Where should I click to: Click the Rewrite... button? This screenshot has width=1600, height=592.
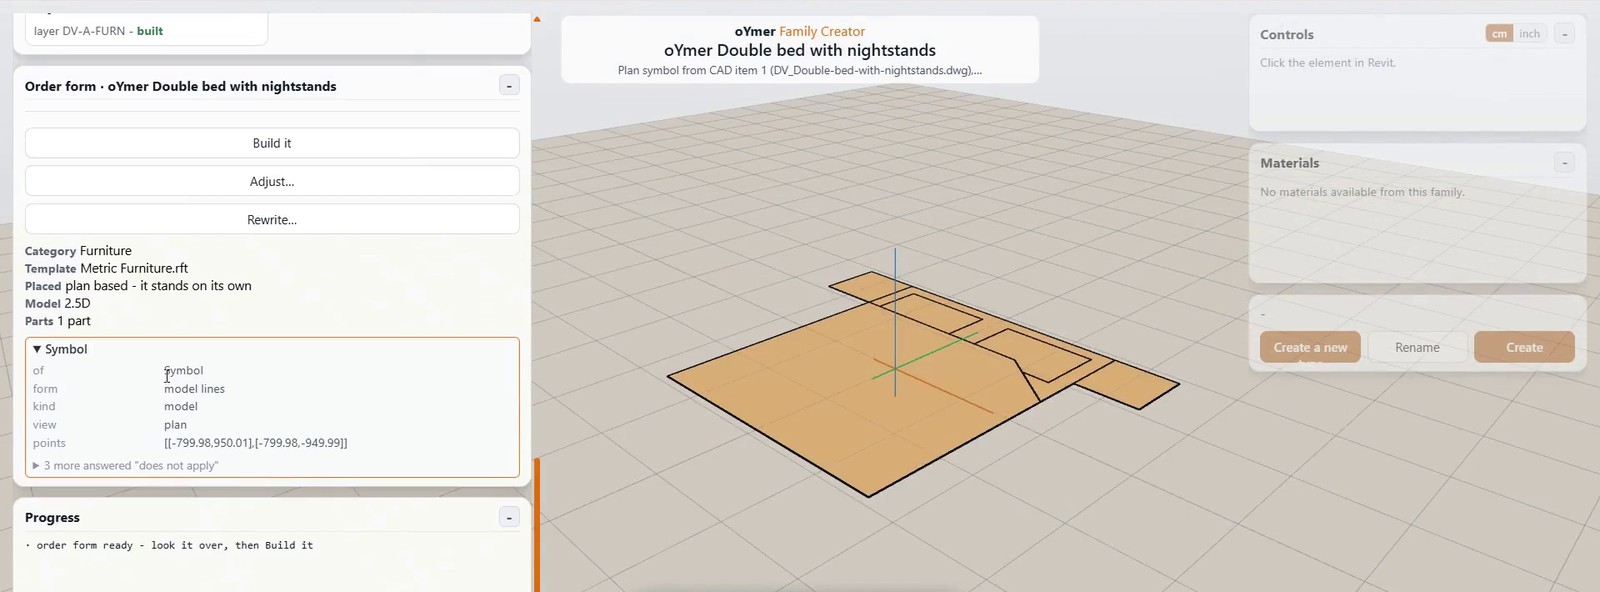[x=272, y=219]
